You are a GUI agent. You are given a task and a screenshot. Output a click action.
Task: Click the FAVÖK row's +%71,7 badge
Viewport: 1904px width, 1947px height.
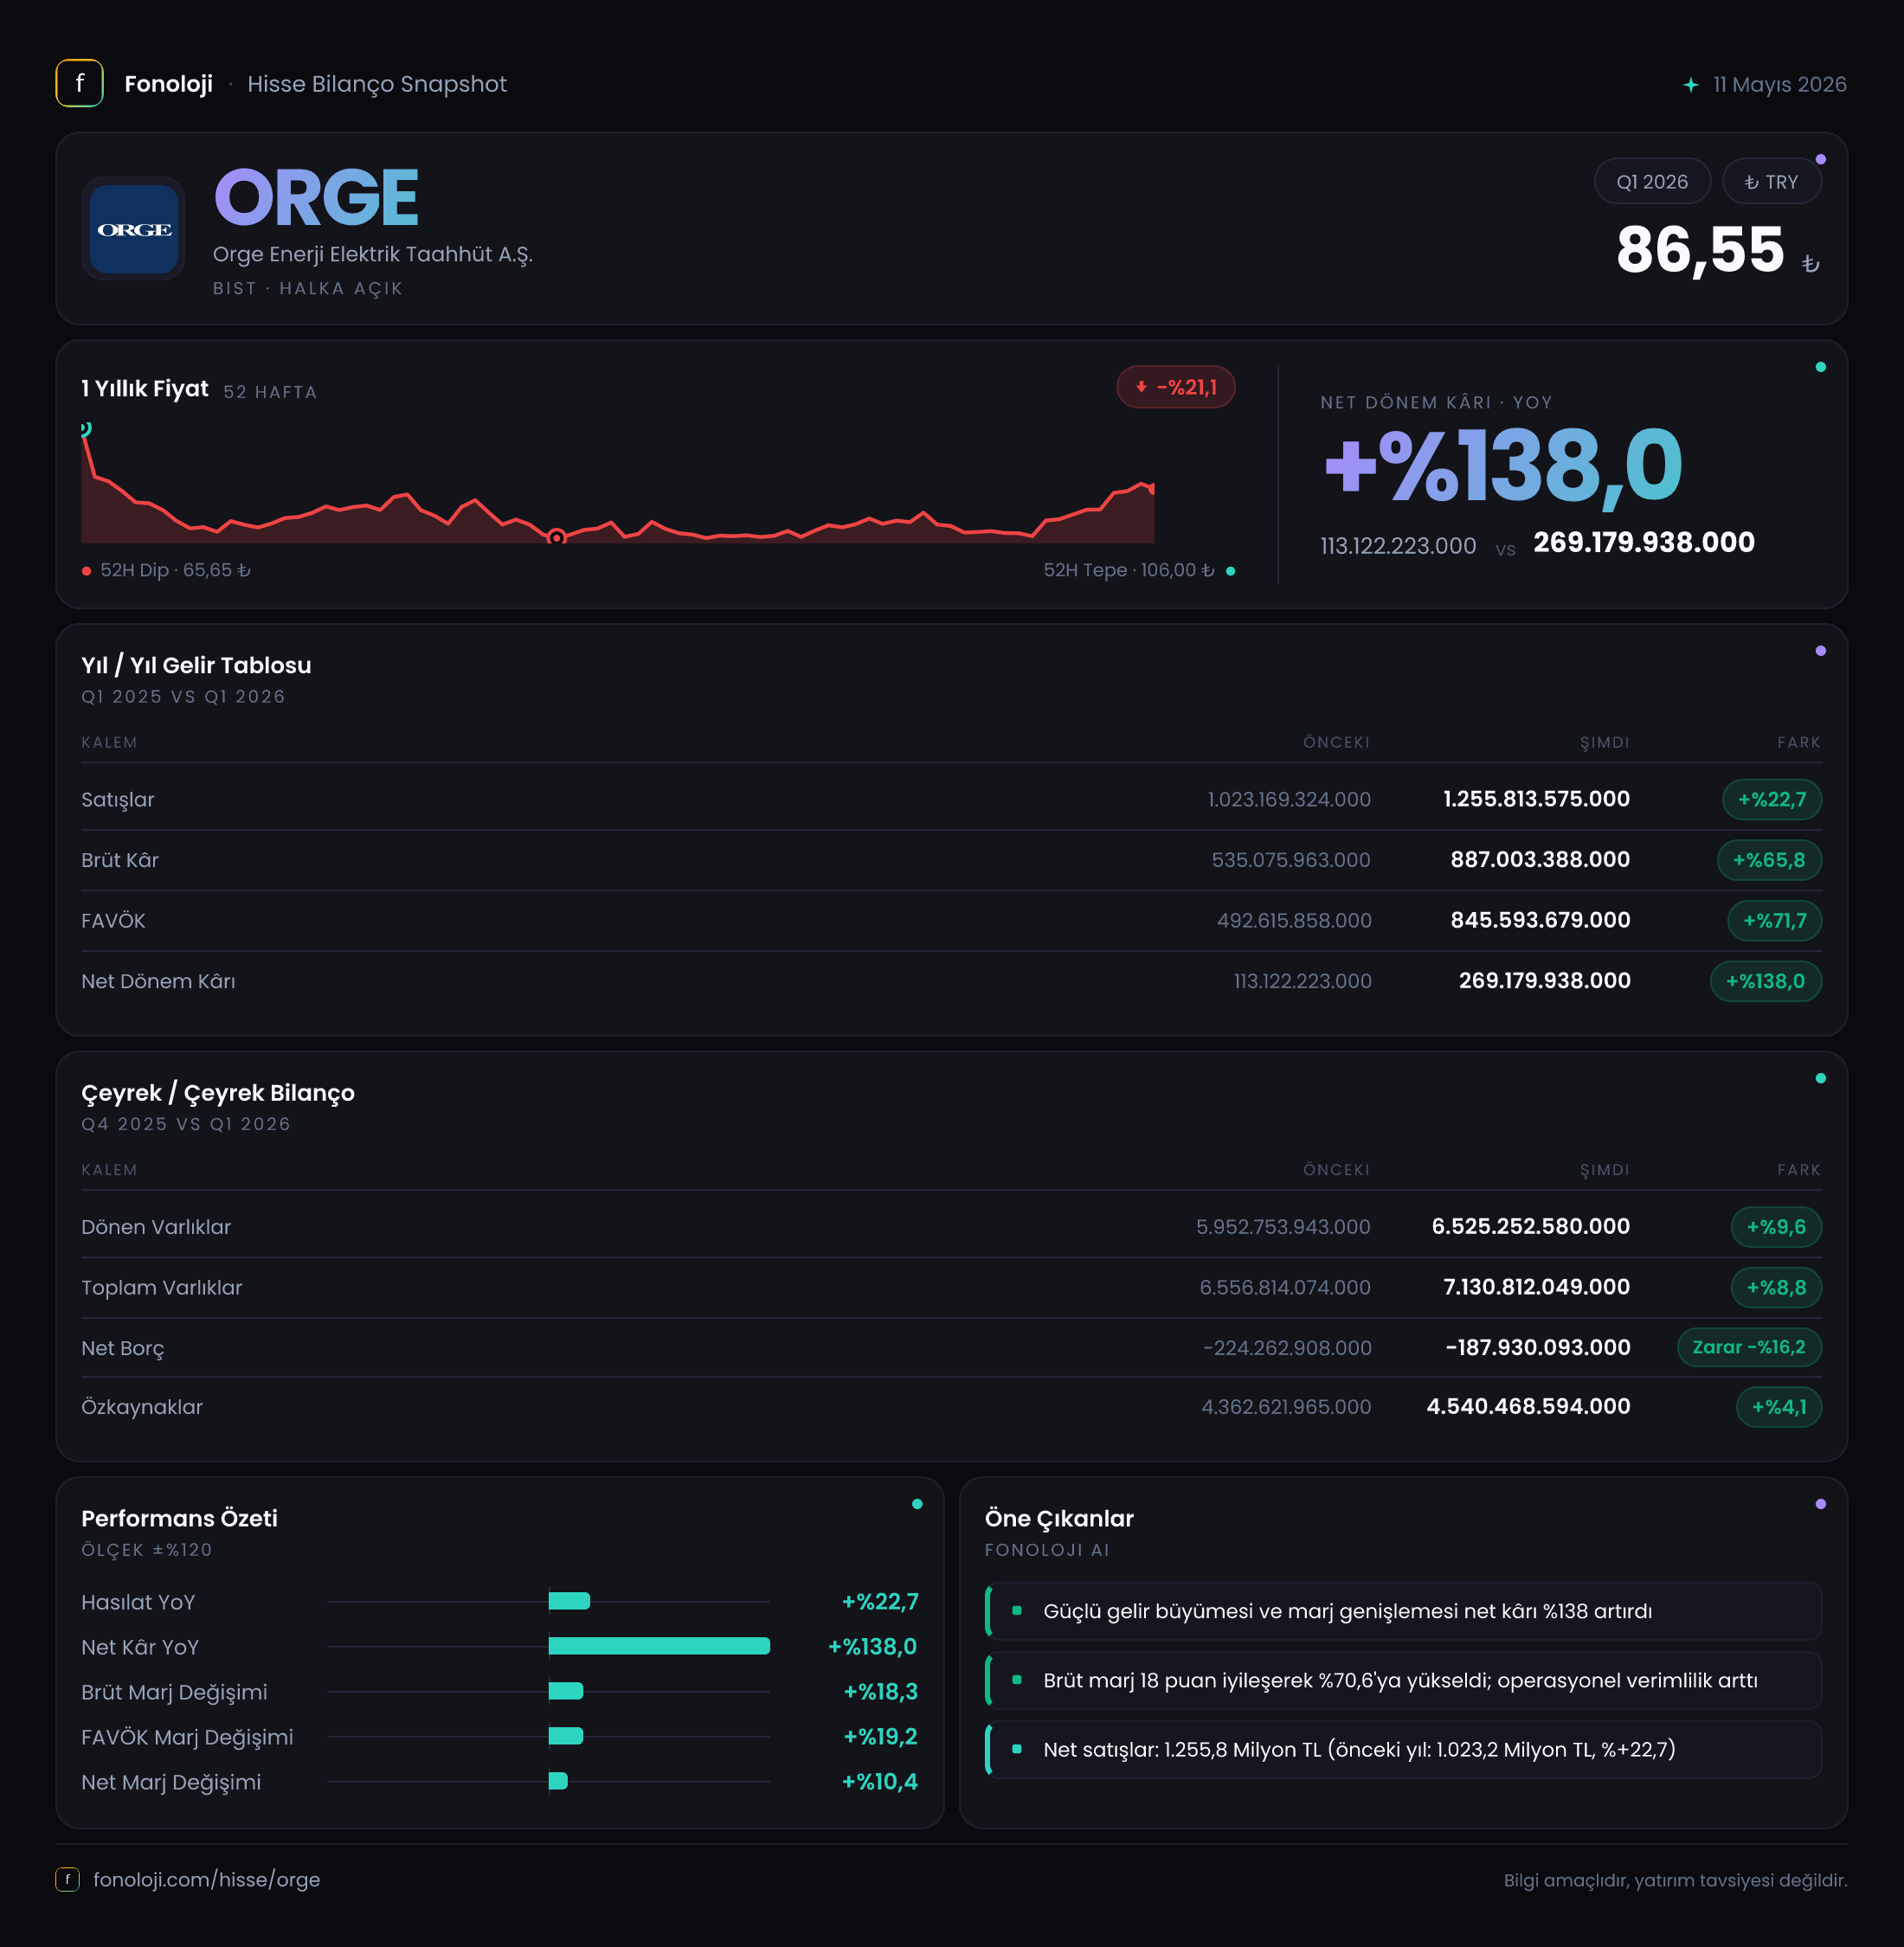1774,920
